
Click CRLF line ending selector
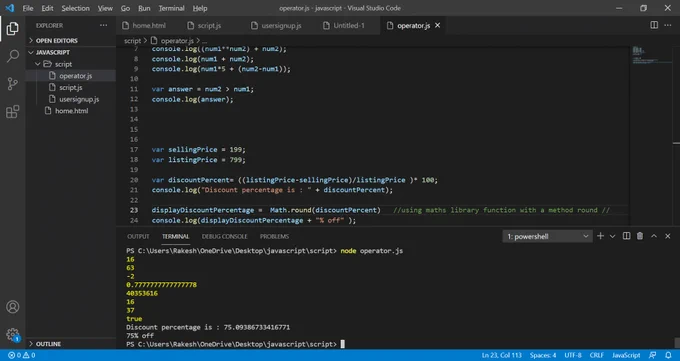pyautogui.click(x=596, y=355)
